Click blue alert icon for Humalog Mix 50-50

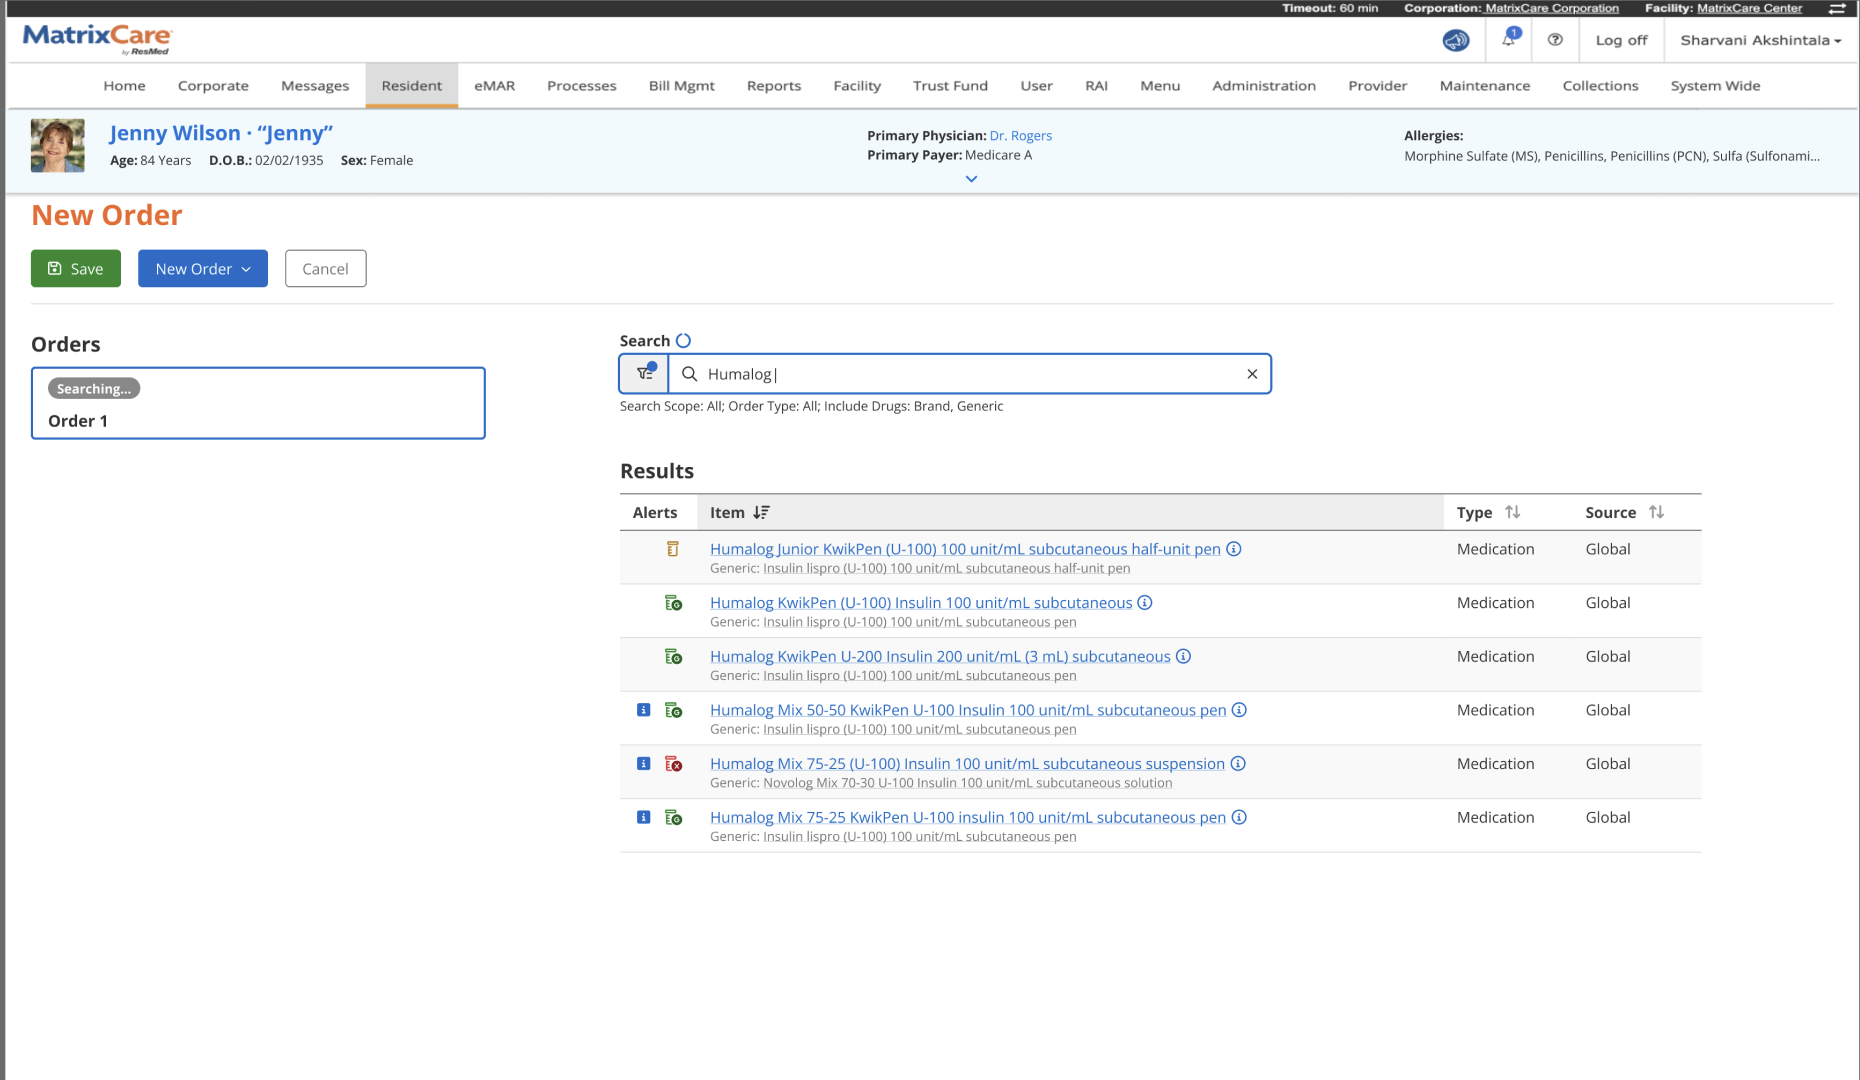point(644,710)
